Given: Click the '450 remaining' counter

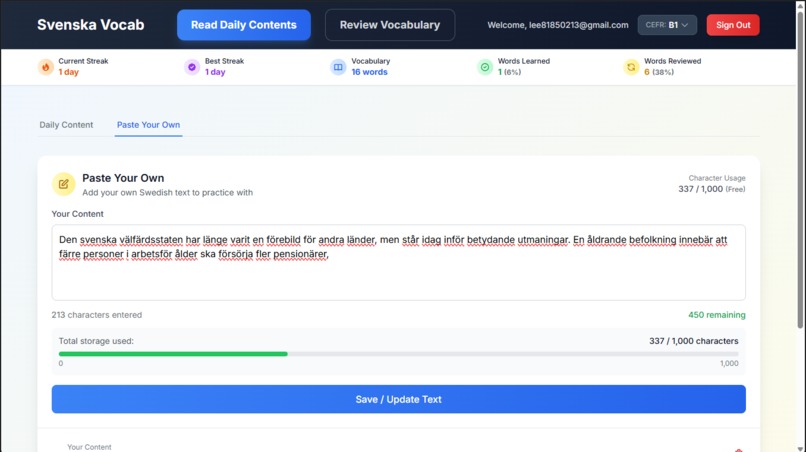Looking at the screenshot, I should (717, 315).
